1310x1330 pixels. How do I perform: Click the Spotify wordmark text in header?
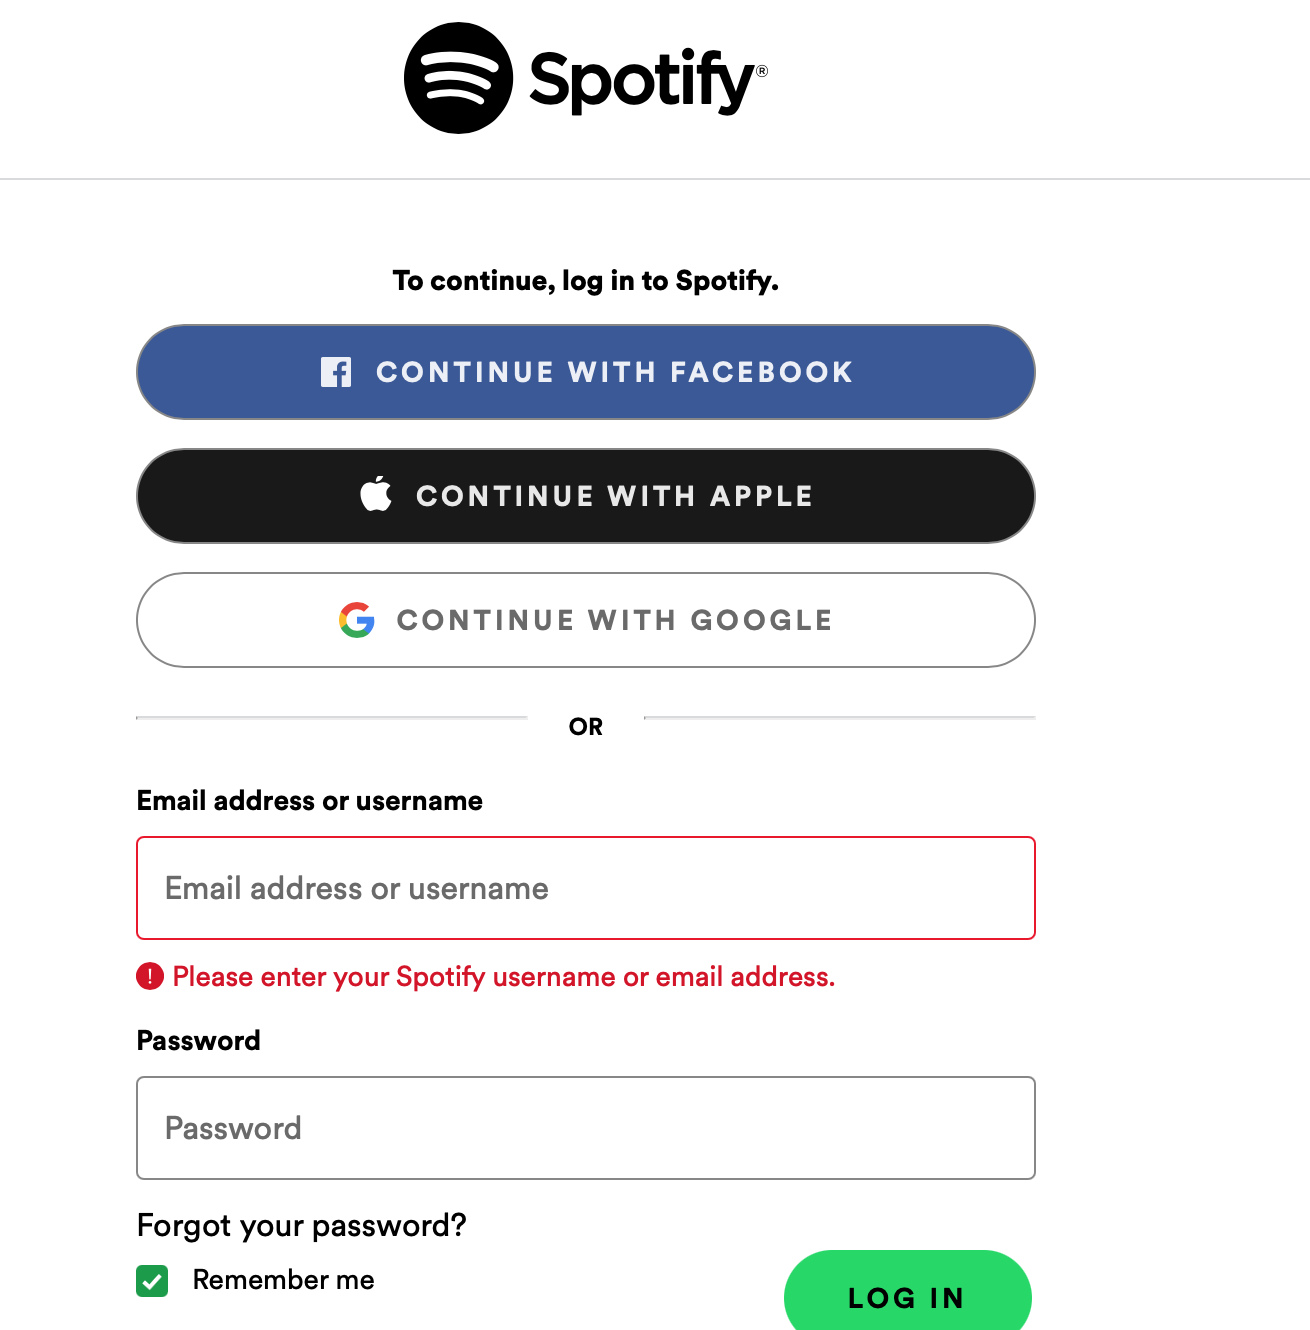click(x=648, y=81)
